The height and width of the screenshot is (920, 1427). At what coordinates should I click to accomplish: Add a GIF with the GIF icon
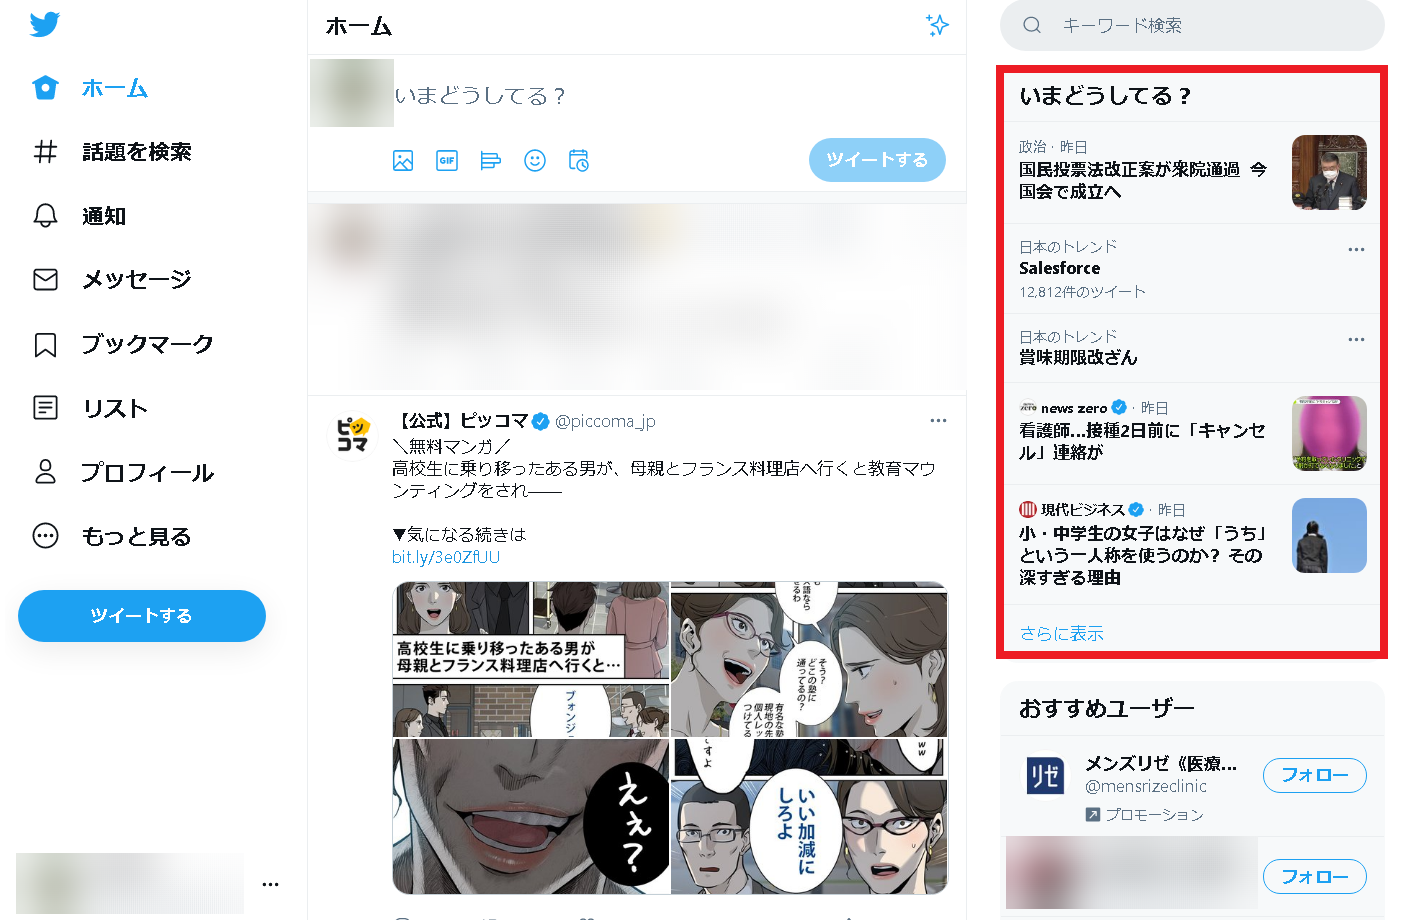(447, 160)
